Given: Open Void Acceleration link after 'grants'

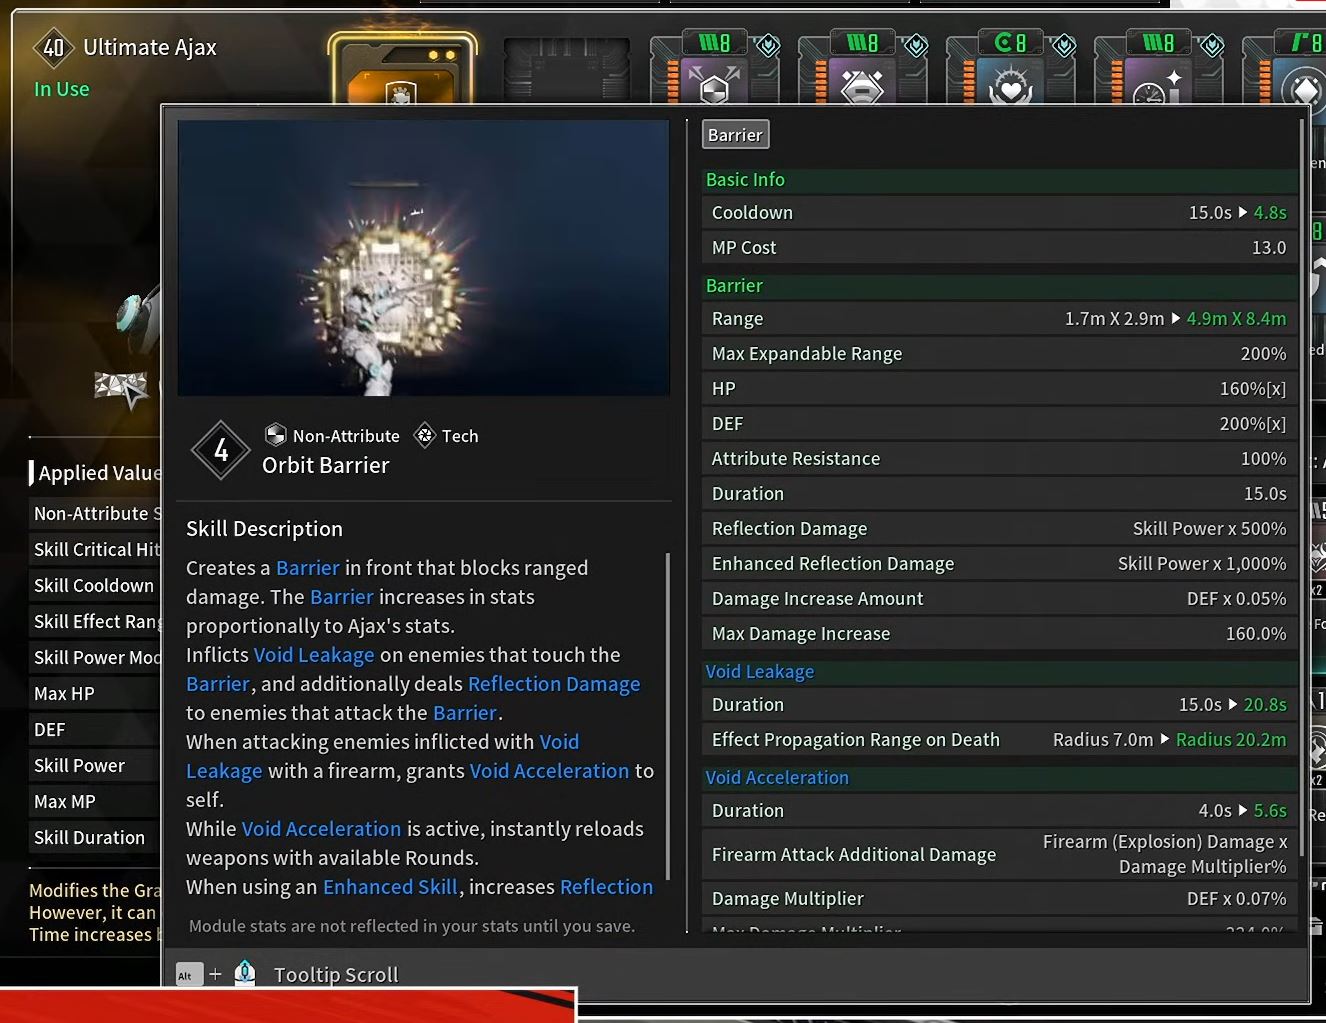Looking at the screenshot, I should click(550, 771).
